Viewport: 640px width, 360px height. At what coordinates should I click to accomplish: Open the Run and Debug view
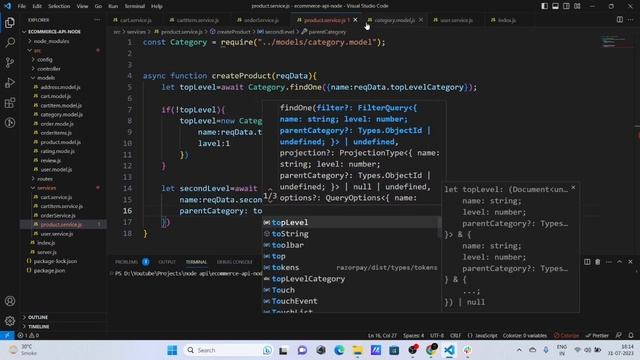tap(10, 82)
